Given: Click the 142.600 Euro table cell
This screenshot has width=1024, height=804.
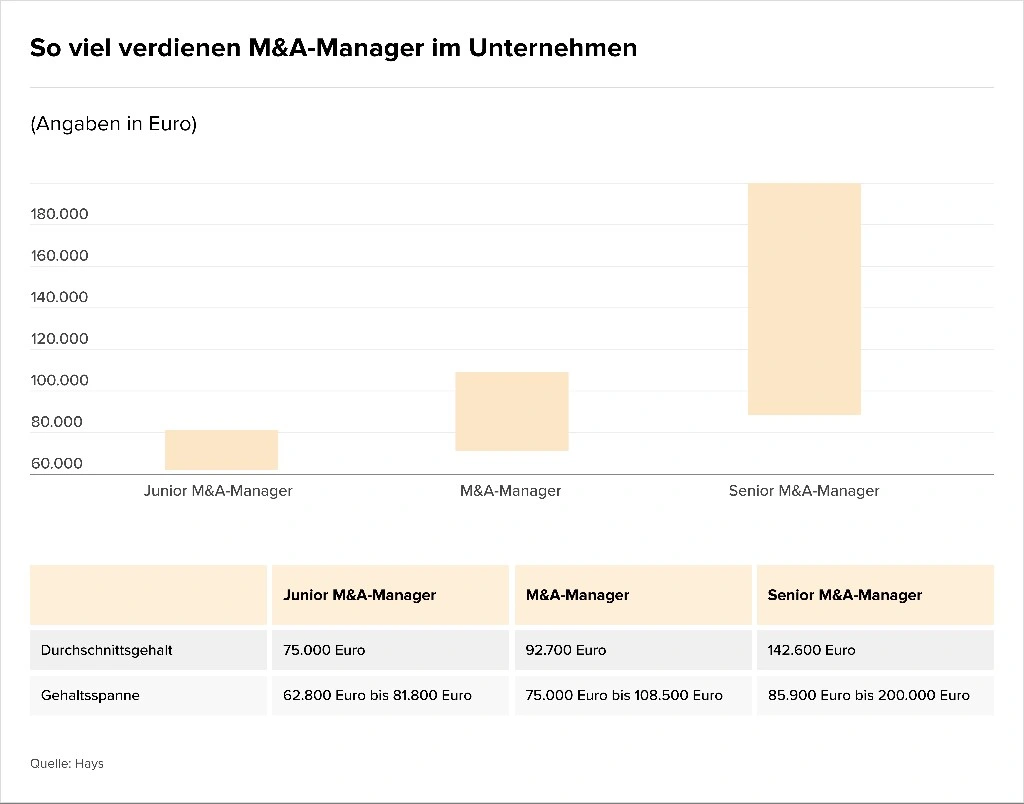Looking at the screenshot, I should (812, 650).
